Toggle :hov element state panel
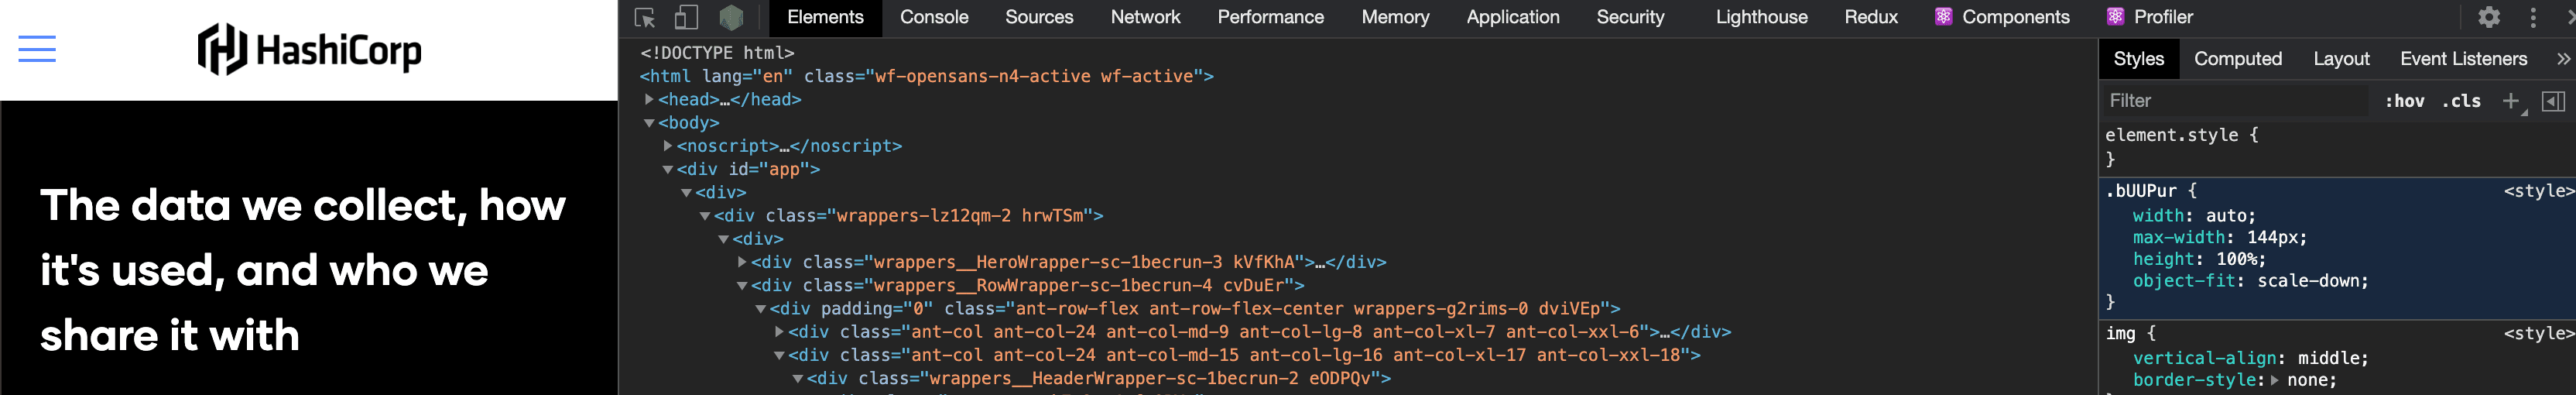The image size is (2576, 395). [x=2404, y=101]
